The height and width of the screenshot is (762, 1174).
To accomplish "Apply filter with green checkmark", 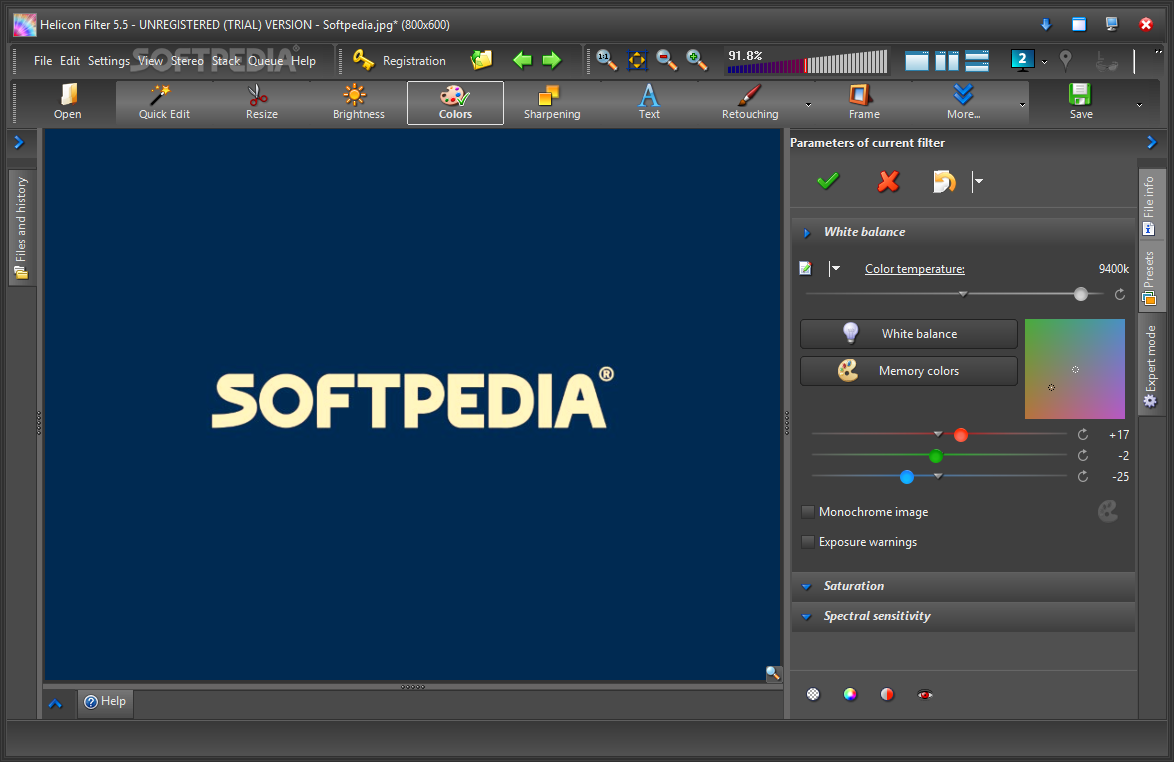I will coord(828,181).
